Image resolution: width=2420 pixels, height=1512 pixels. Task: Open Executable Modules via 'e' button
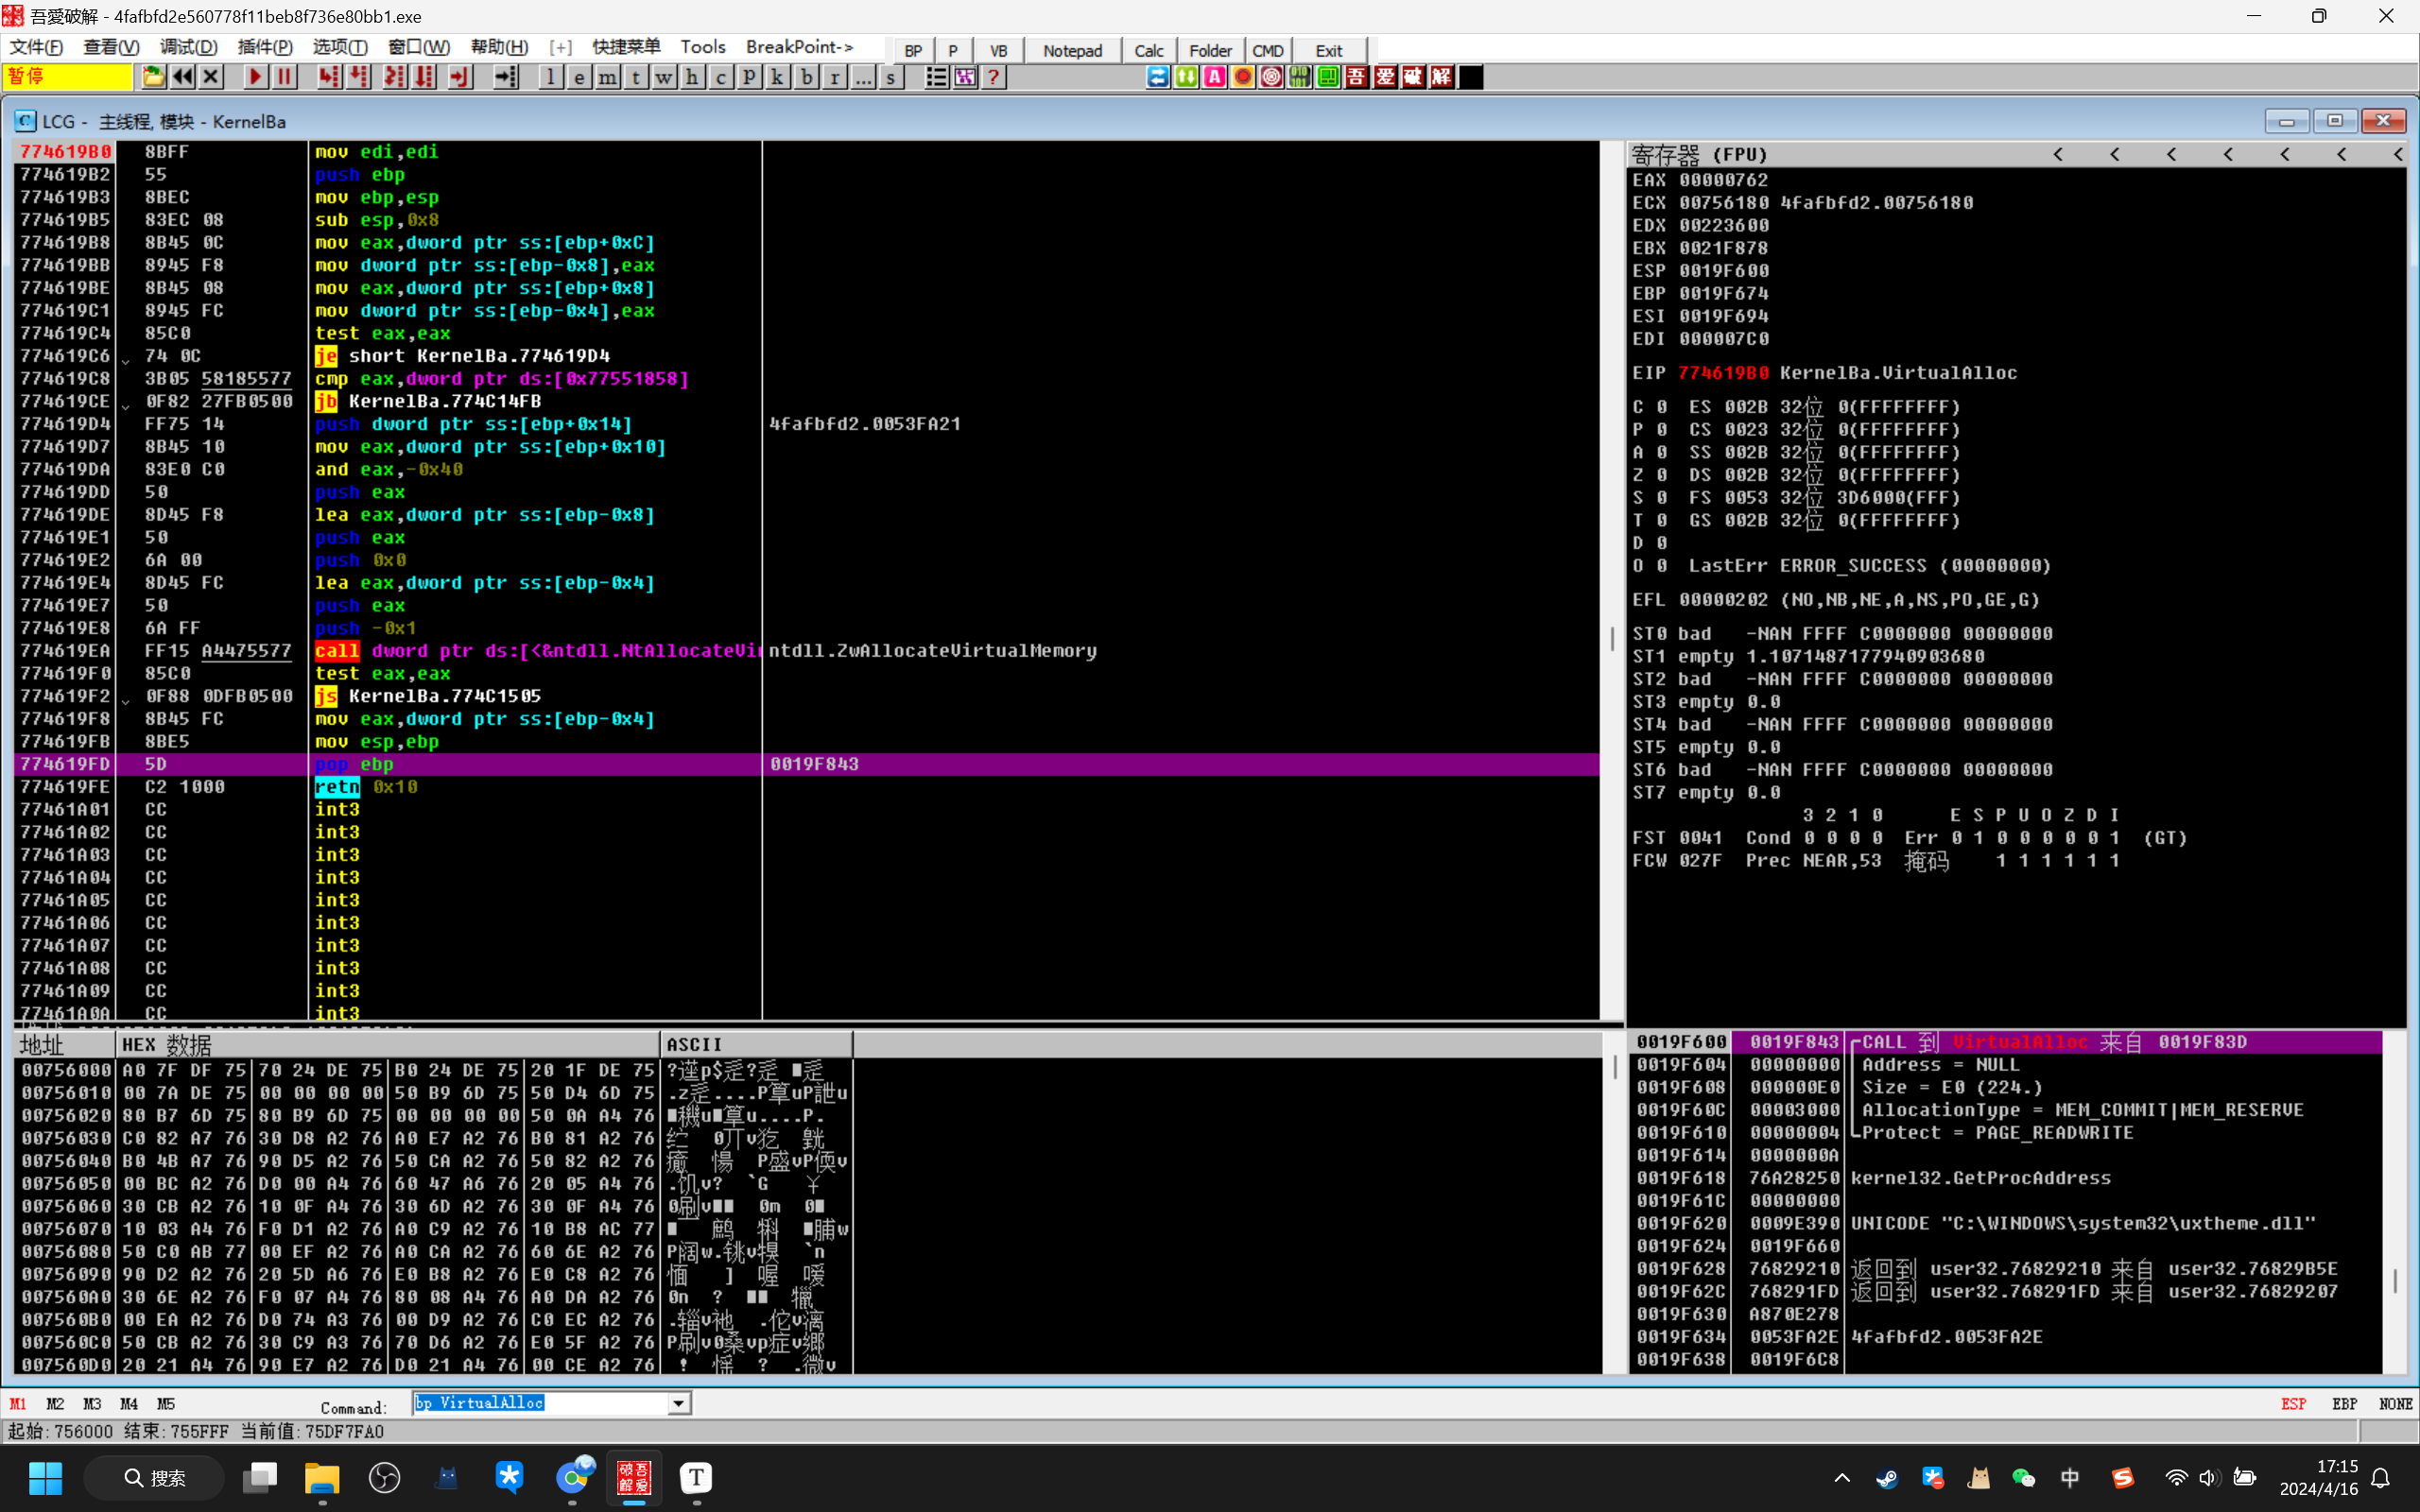pyautogui.click(x=579, y=77)
